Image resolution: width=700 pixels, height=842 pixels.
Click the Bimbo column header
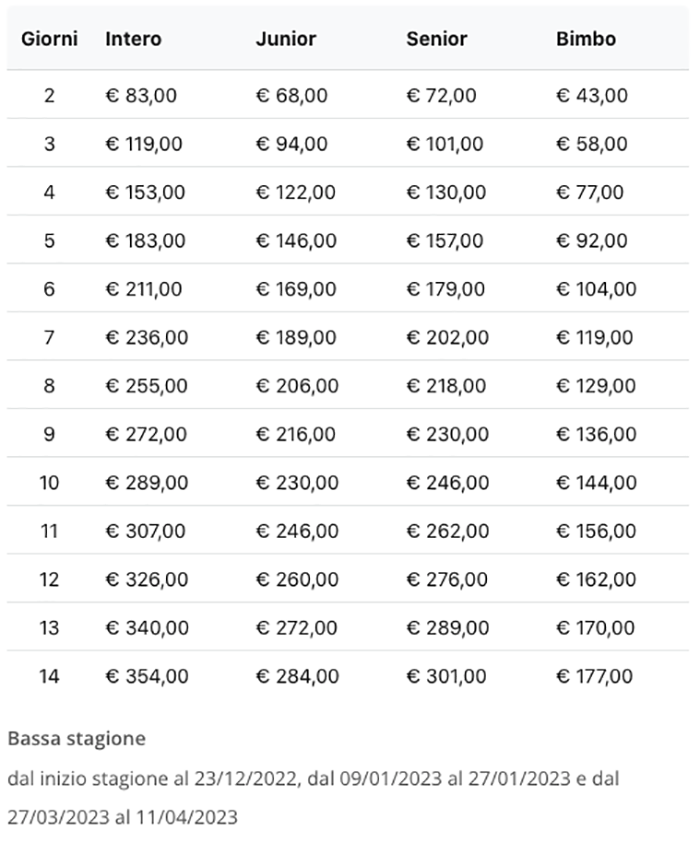(585, 39)
